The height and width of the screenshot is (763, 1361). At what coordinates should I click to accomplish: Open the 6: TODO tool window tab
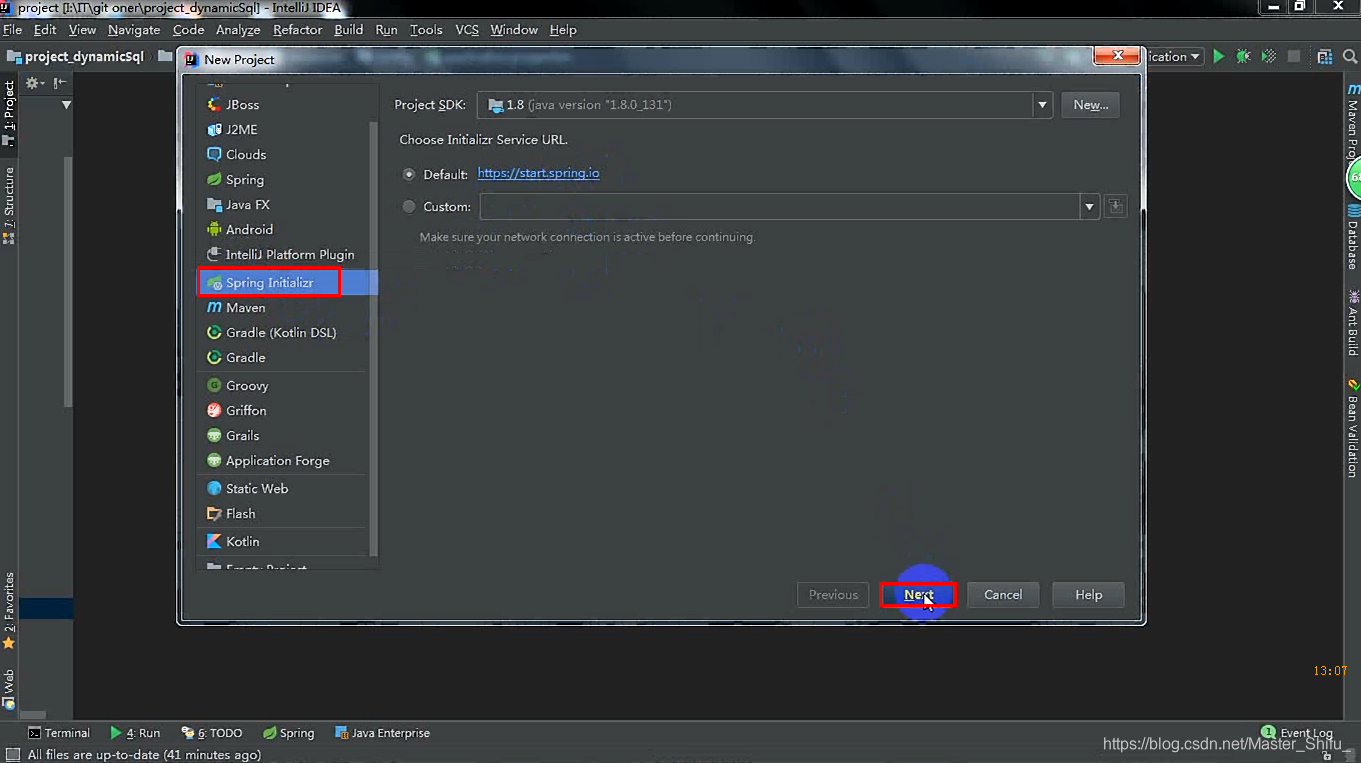pos(212,733)
